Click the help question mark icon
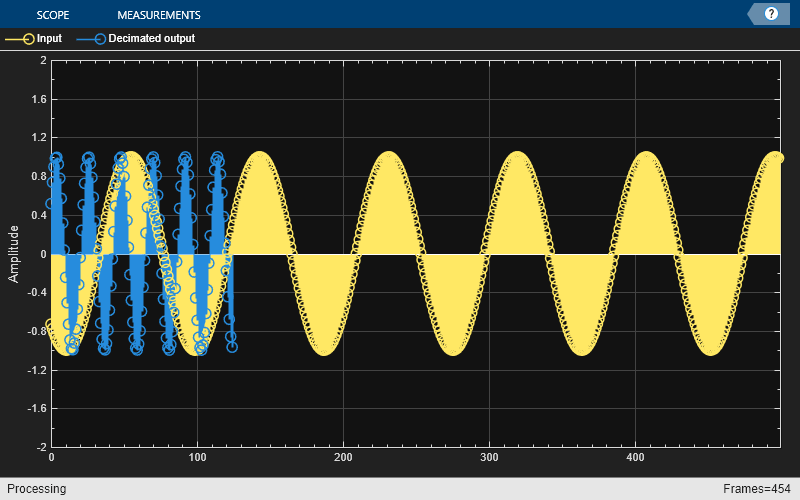This screenshot has width=800, height=500. (771, 14)
